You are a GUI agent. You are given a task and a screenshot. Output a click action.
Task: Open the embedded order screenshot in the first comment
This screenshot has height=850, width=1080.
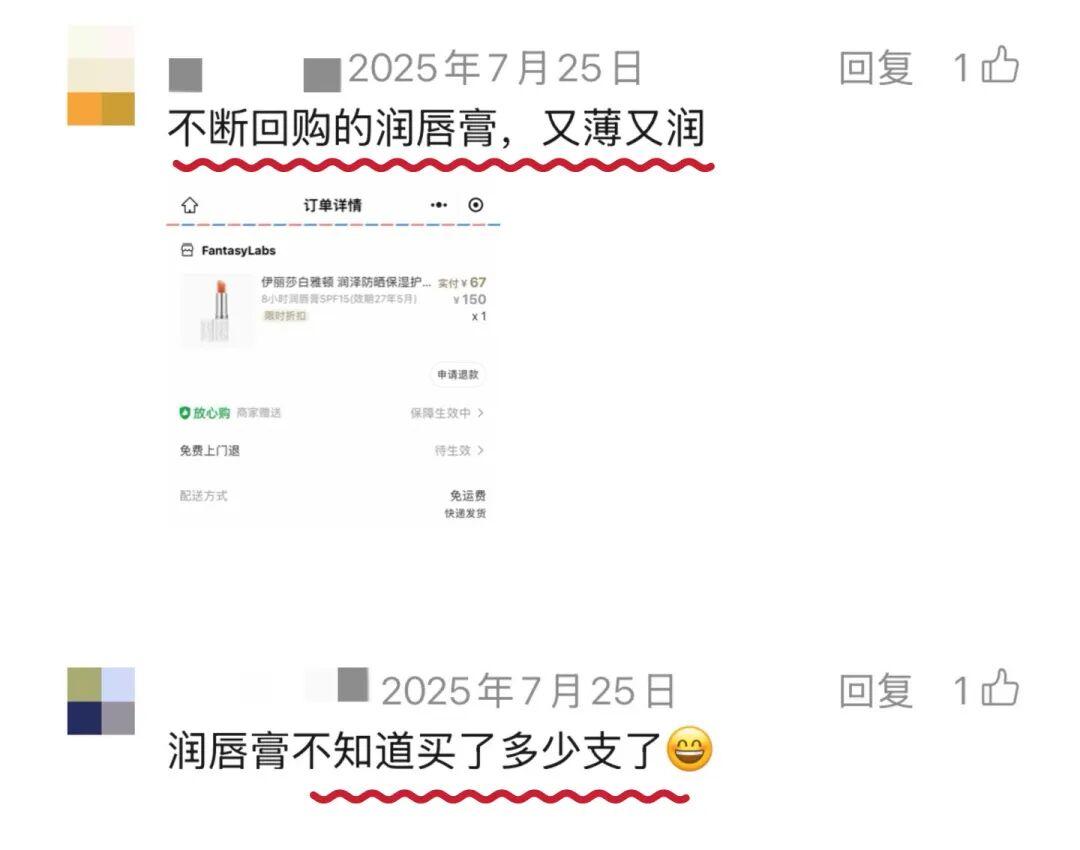(333, 355)
